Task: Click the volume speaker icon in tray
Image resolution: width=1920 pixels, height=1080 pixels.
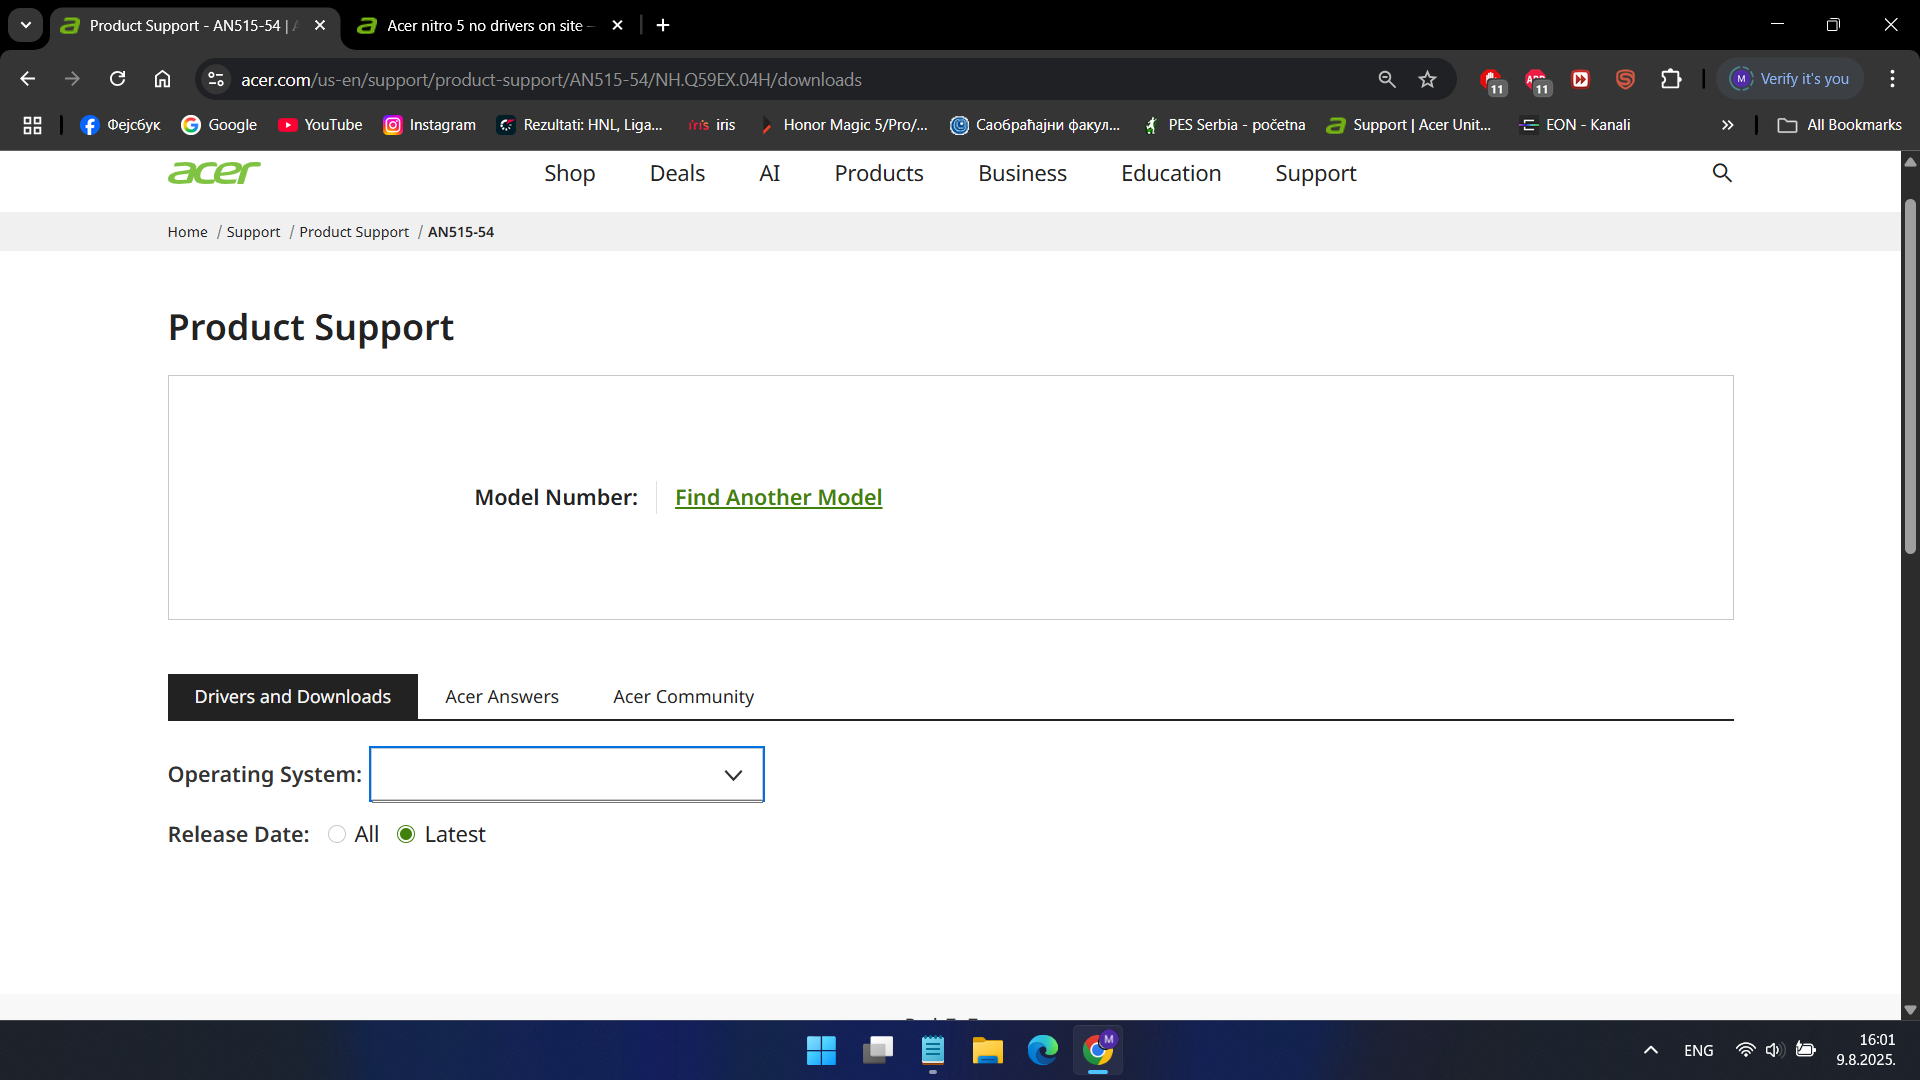Action: click(1774, 1050)
